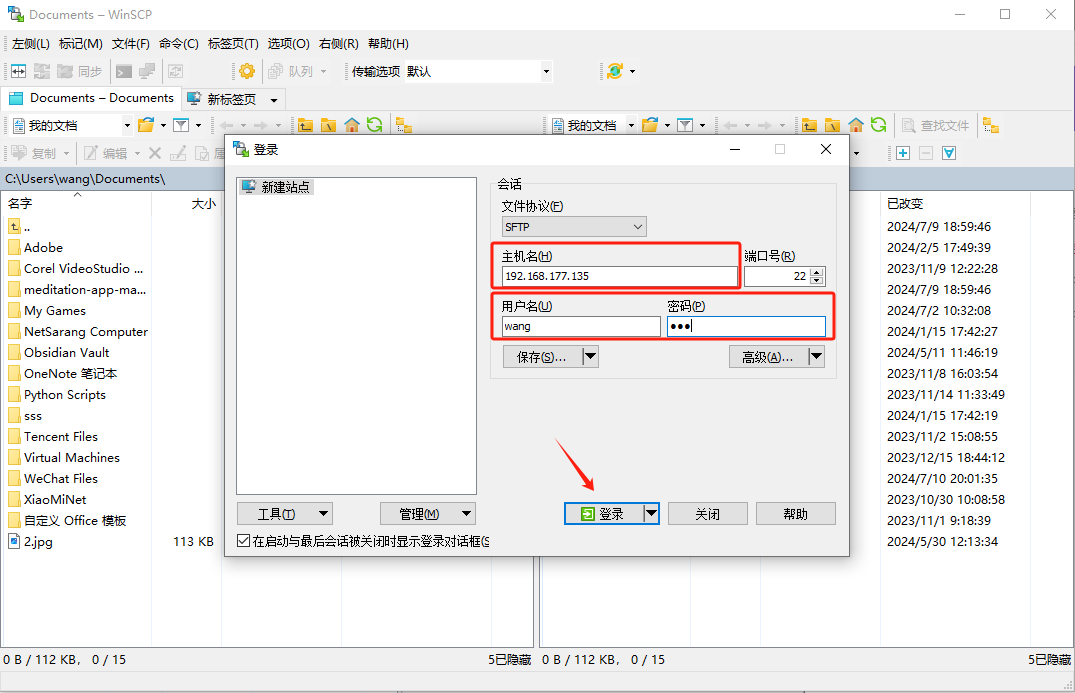
Task: Open the Mark (标记) menu
Action: click(x=81, y=44)
